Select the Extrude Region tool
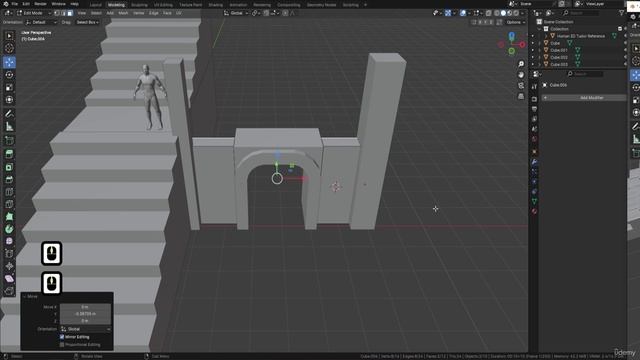 tap(9, 154)
